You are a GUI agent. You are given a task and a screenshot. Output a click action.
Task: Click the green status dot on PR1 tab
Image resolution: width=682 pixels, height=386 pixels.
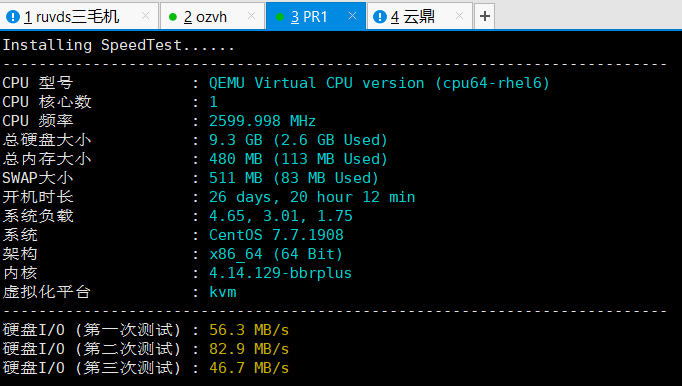tap(280, 17)
